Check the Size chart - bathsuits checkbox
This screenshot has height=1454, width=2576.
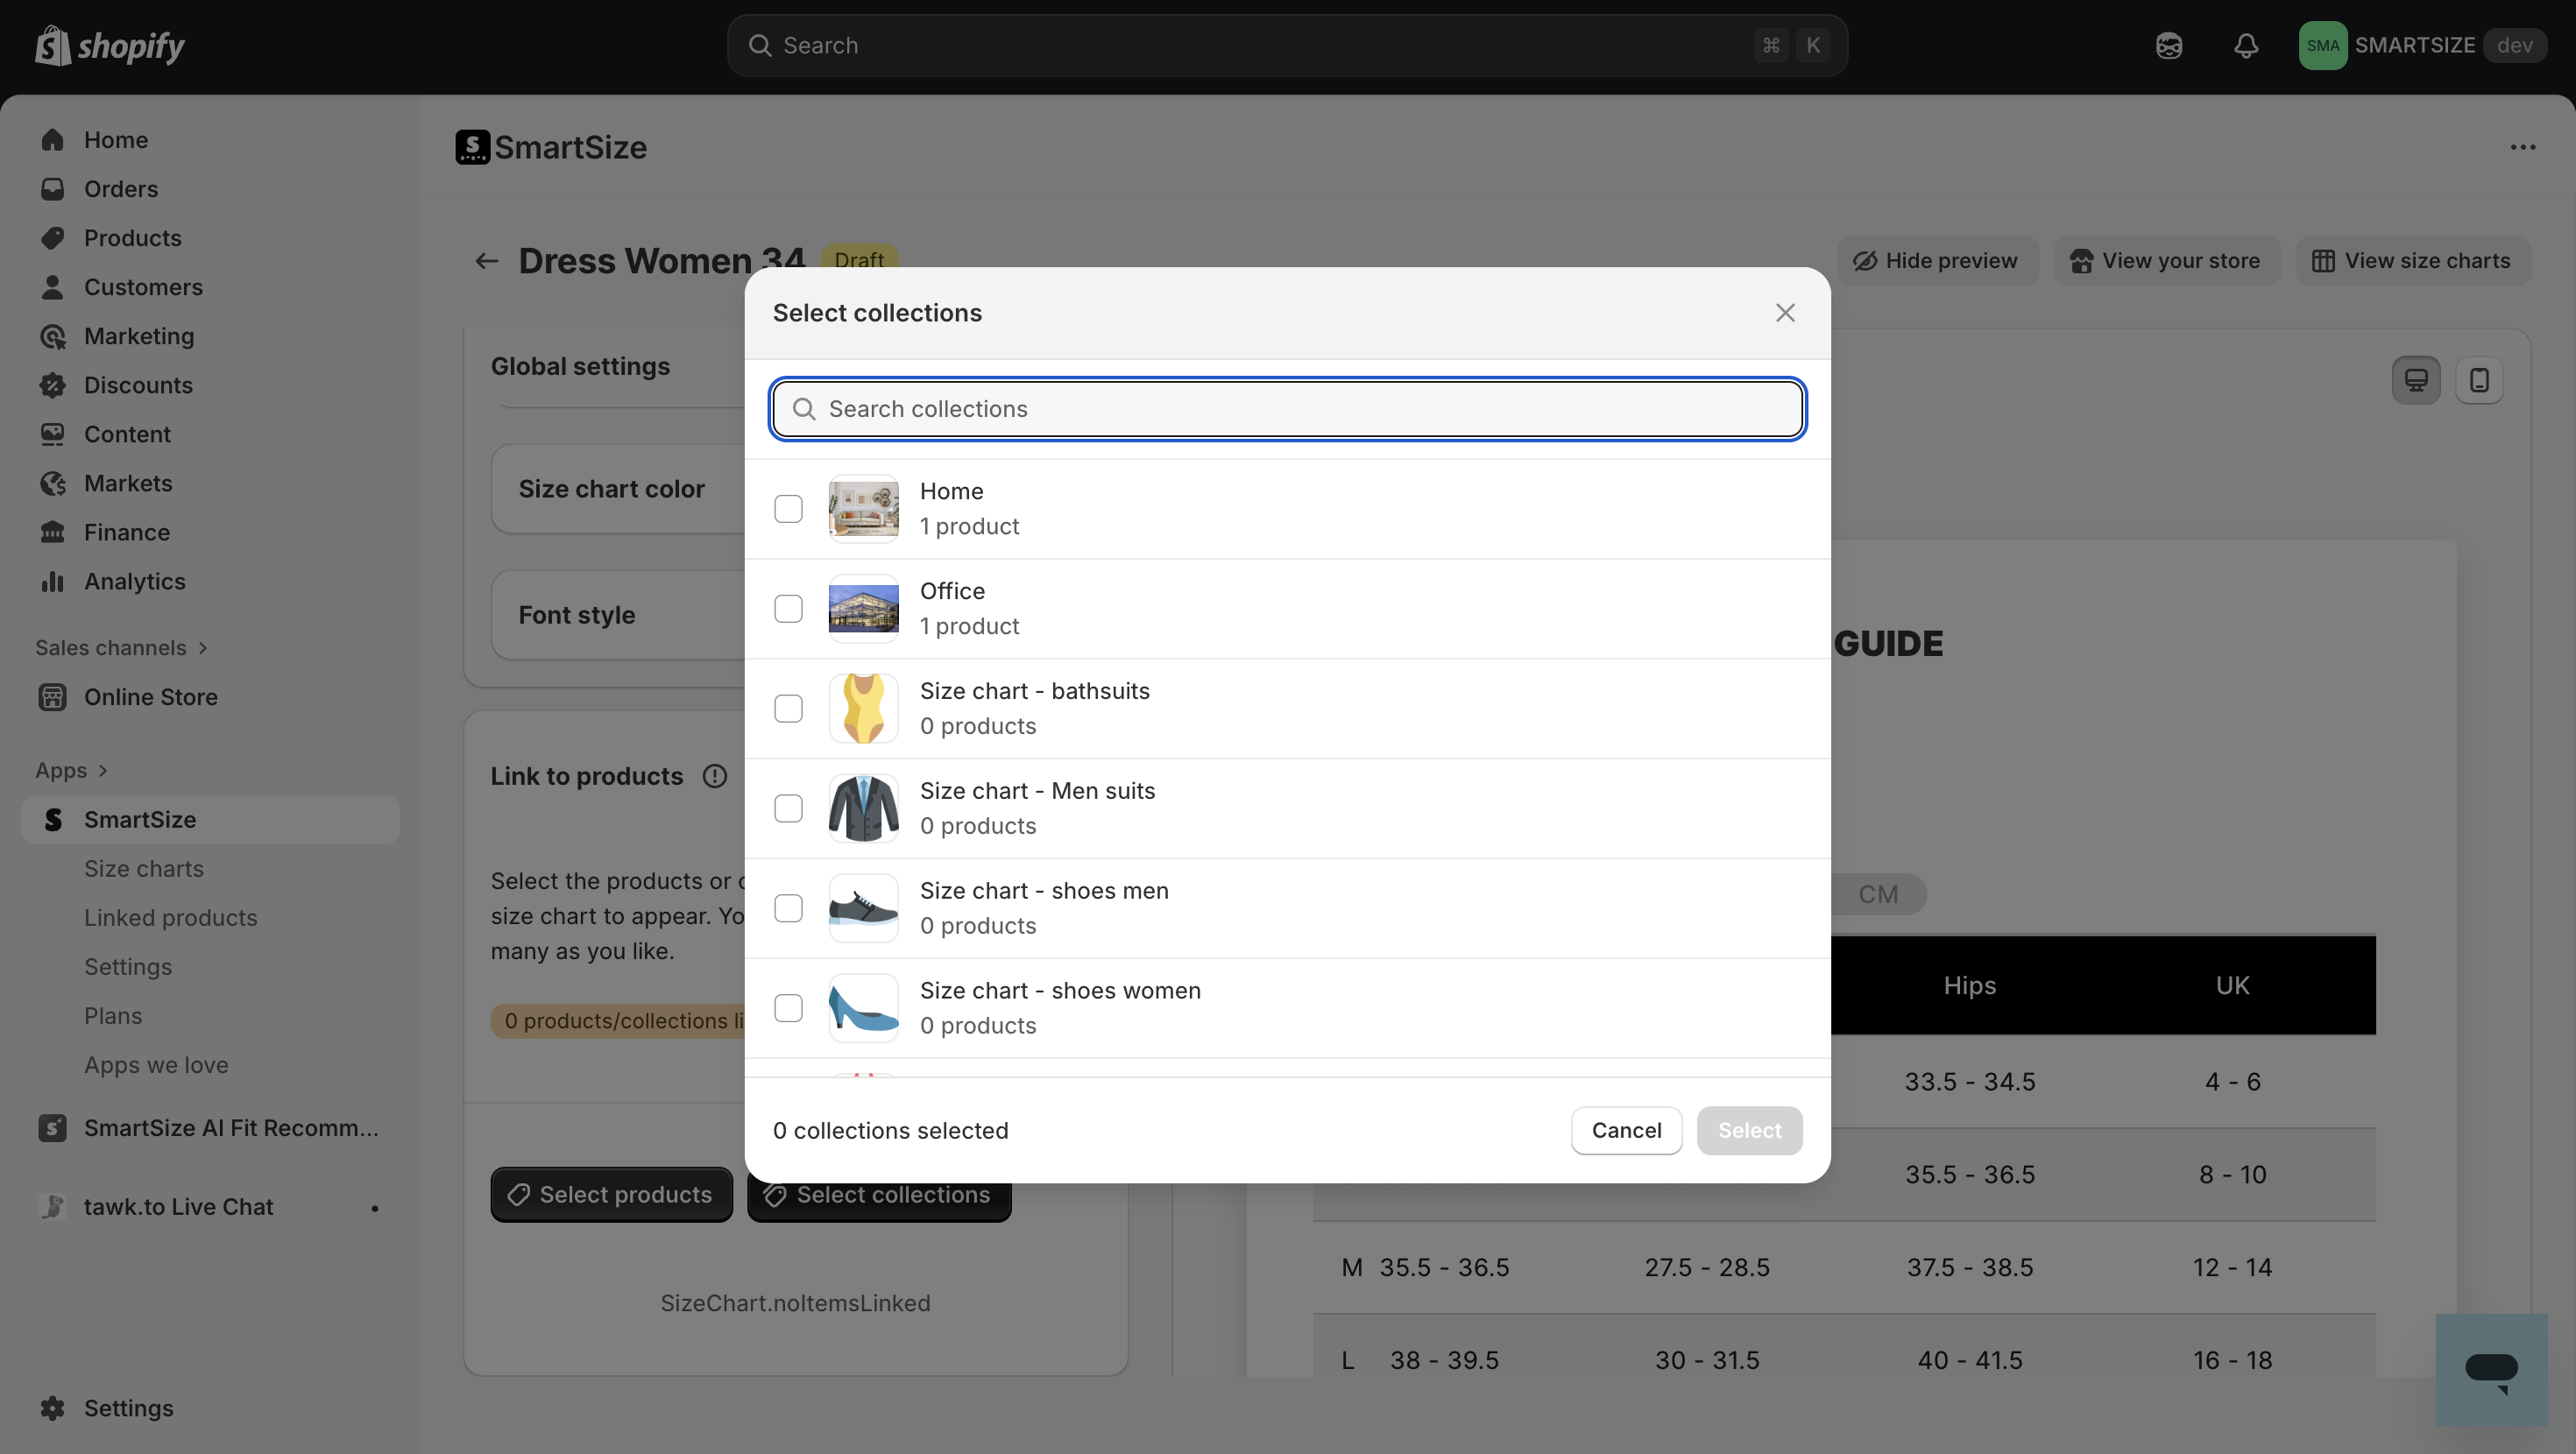pos(788,709)
